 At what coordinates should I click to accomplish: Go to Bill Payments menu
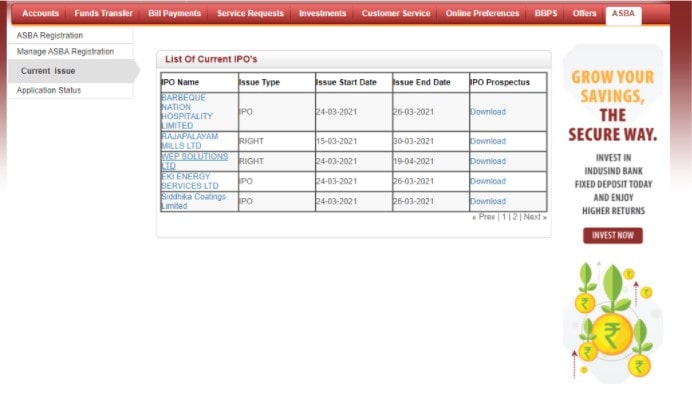coord(174,14)
